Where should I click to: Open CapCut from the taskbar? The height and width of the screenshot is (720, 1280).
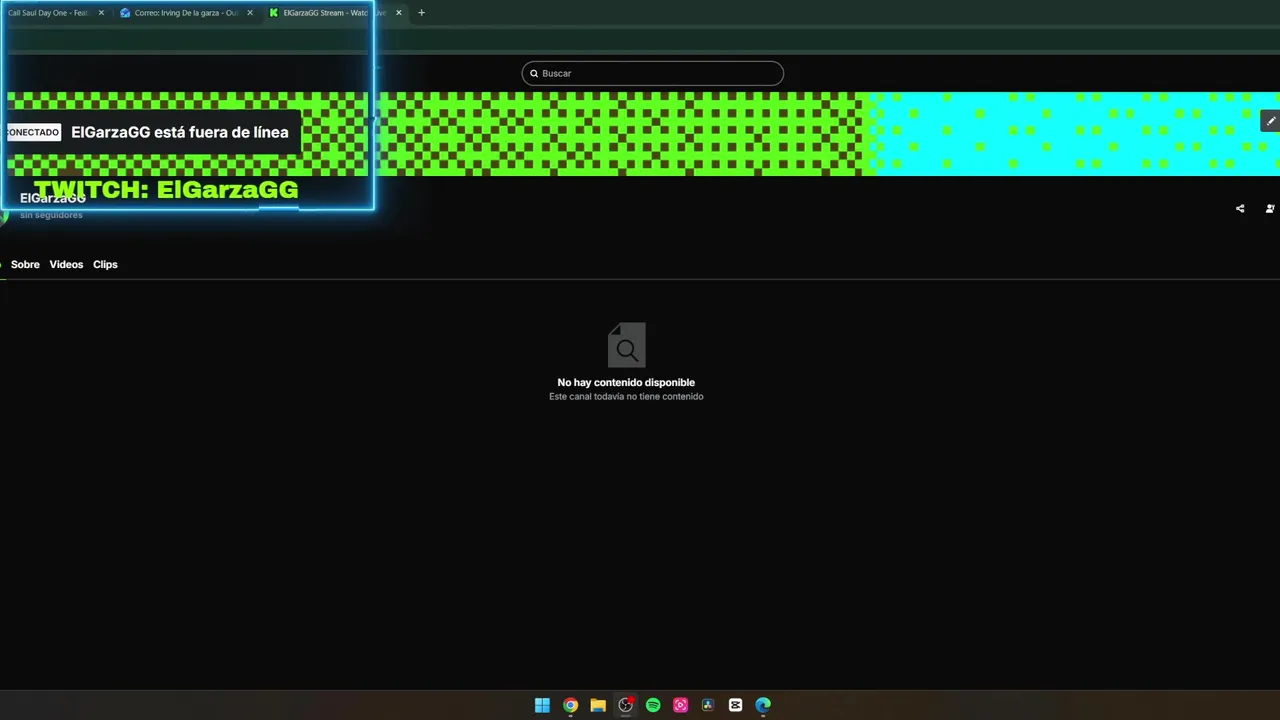tap(736, 705)
